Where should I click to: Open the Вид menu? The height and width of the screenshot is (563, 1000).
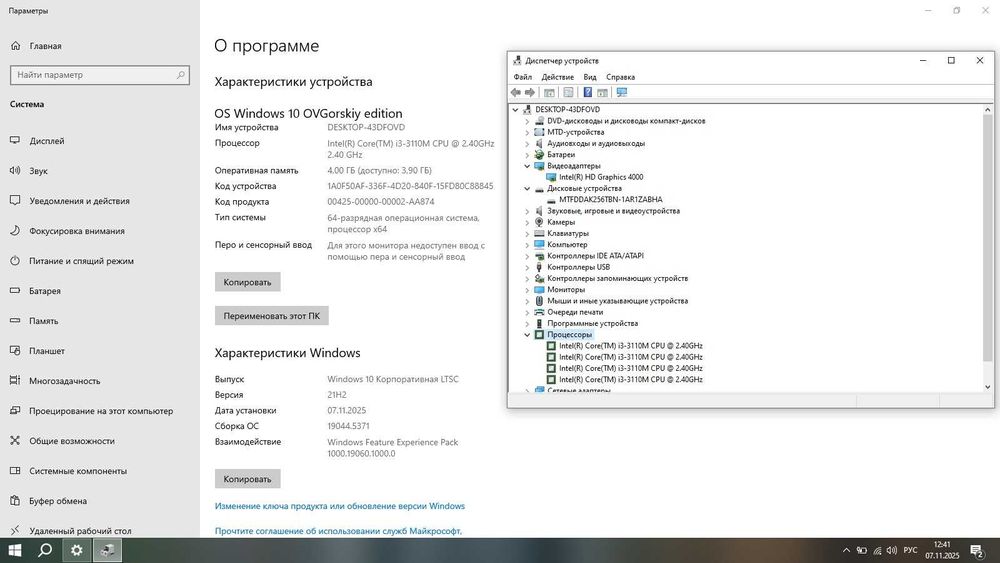click(x=590, y=77)
